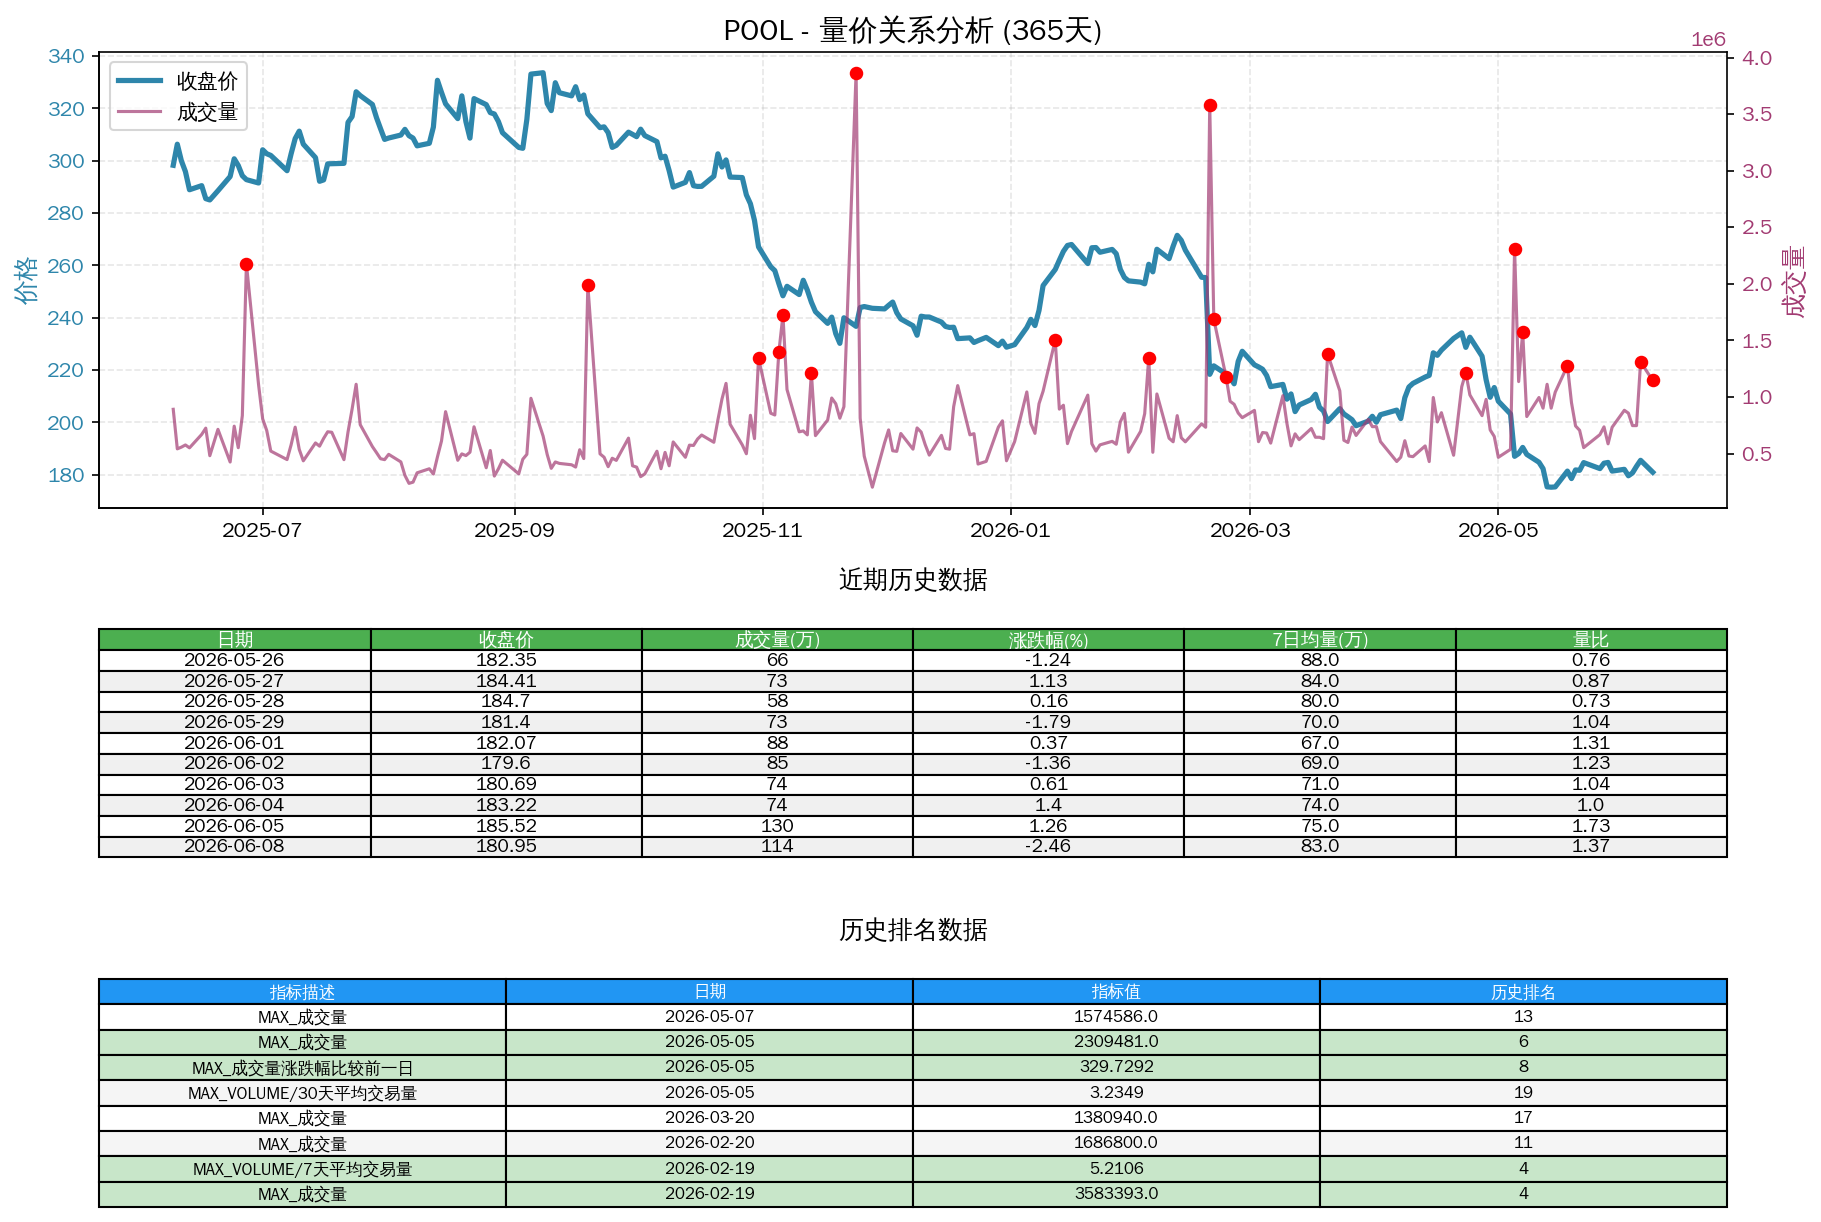
Task: Click the 涨跌幅(%) column header
Action: tap(1048, 640)
